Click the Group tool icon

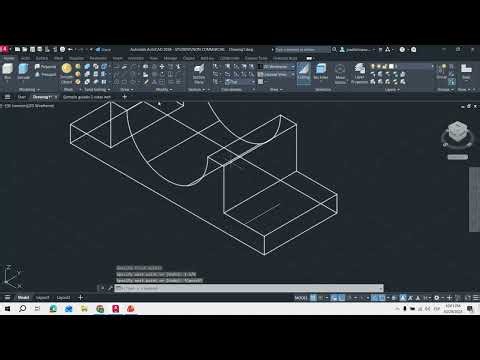pos(442,71)
